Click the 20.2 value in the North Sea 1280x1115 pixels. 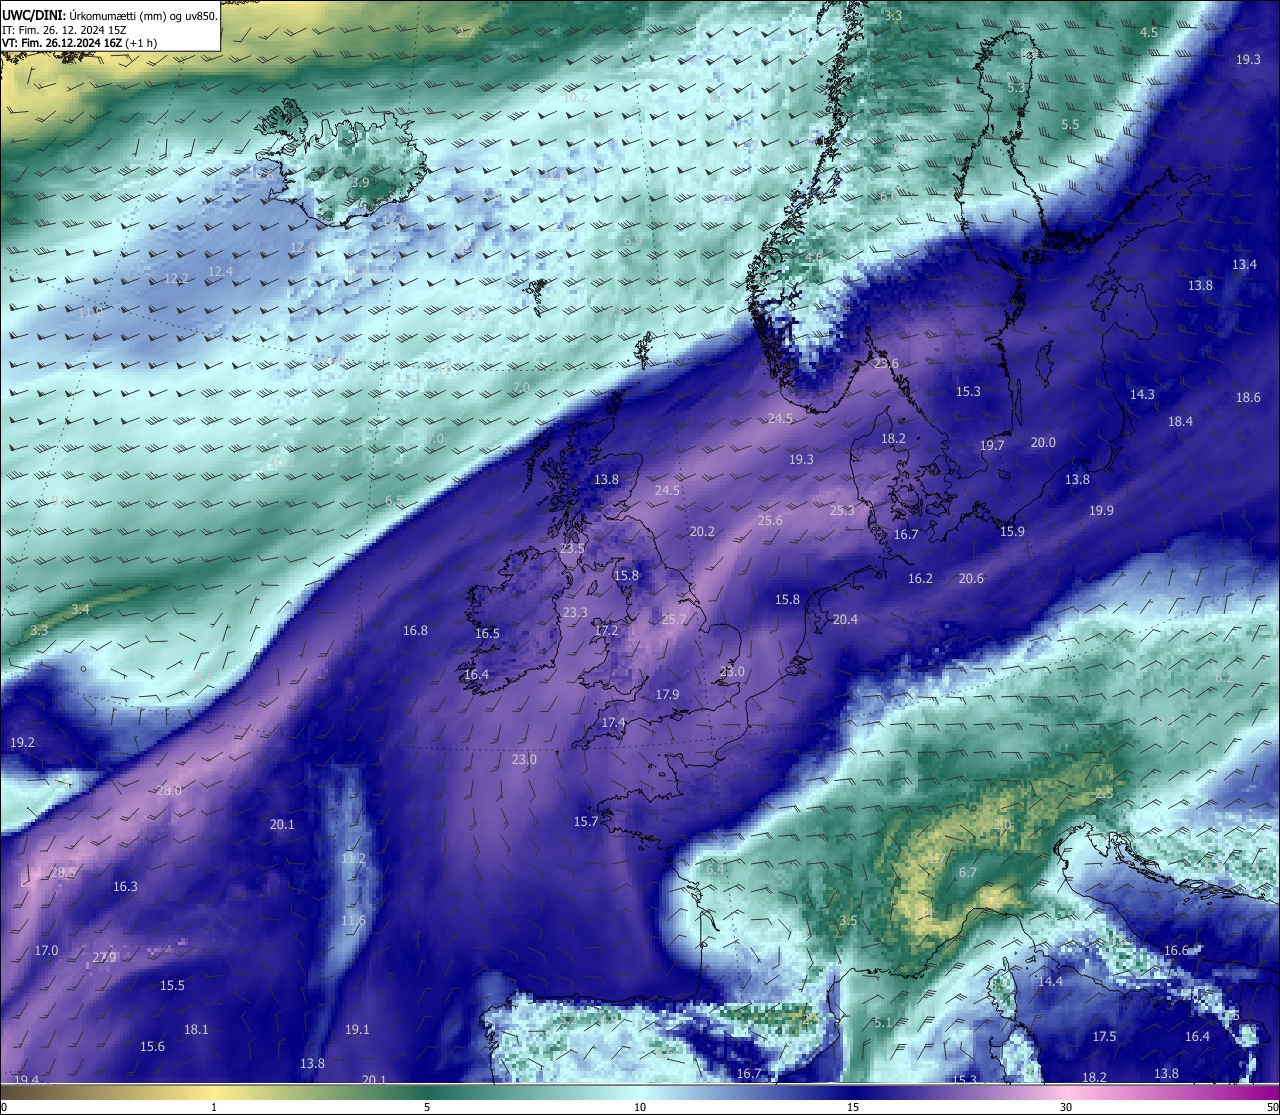tap(702, 531)
